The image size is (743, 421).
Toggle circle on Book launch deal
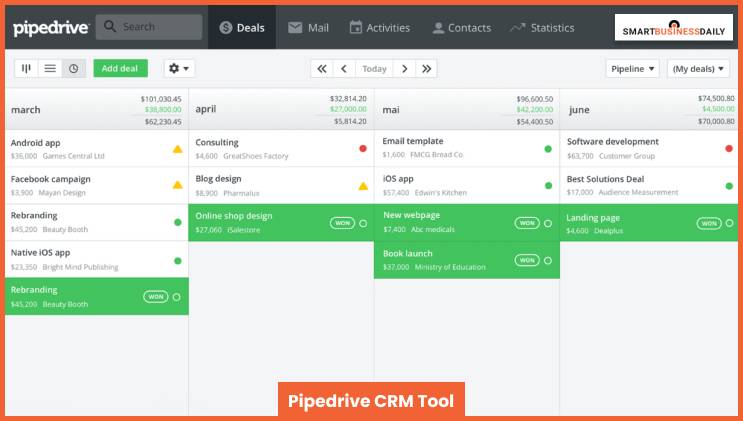click(548, 260)
